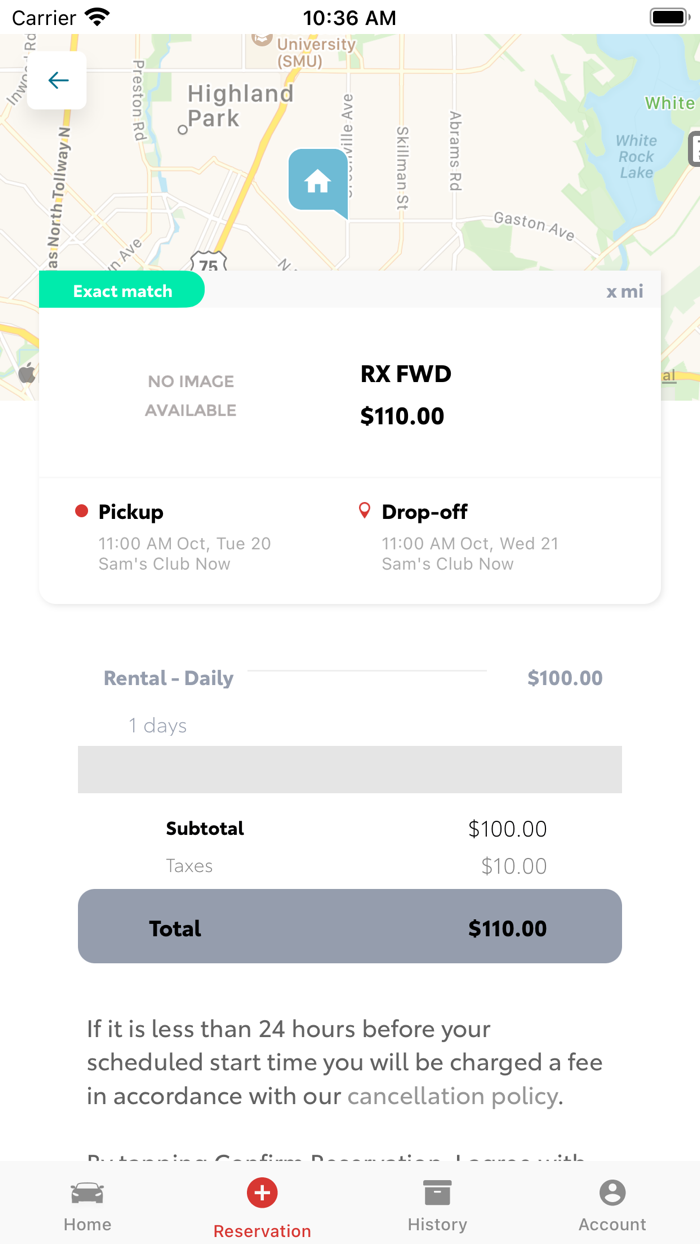Tap the RX FWD vehicle name

coord(406,374)
